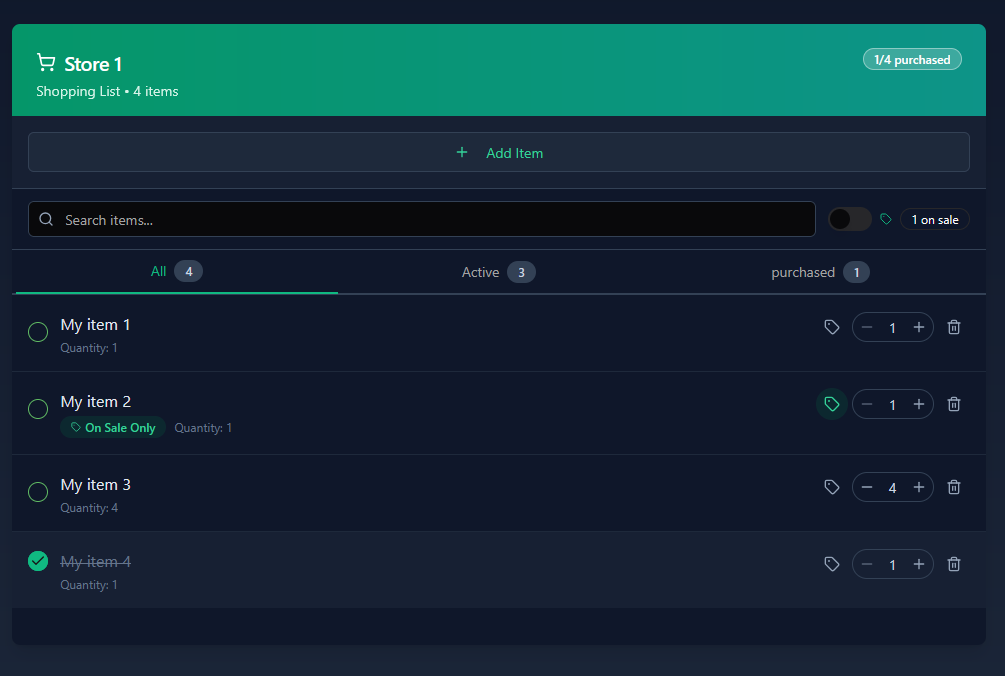Screen dimensions: 1005x676
Task: Increase quantity of My item 3
Action: tap(918, 487)
